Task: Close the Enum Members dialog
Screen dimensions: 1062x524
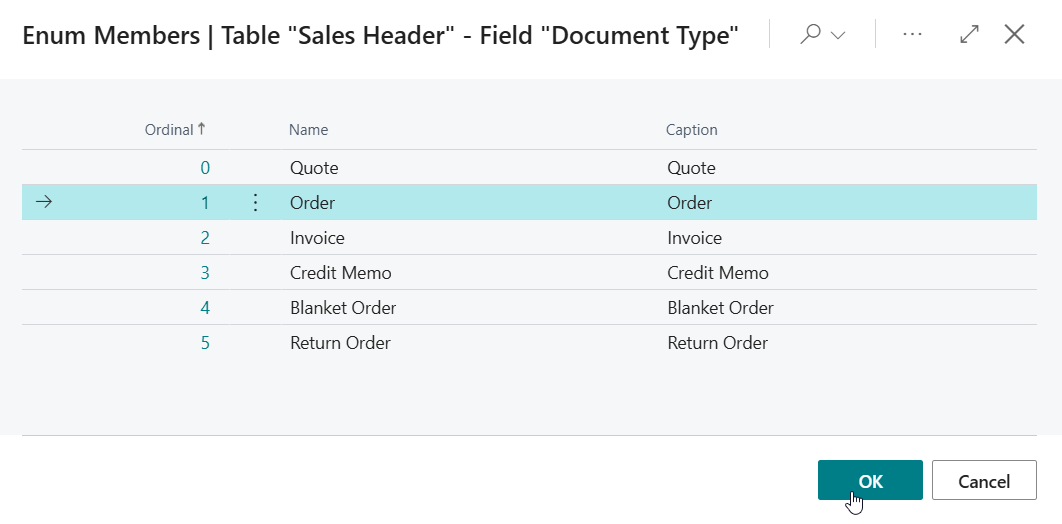Action: click(1014, 34)
